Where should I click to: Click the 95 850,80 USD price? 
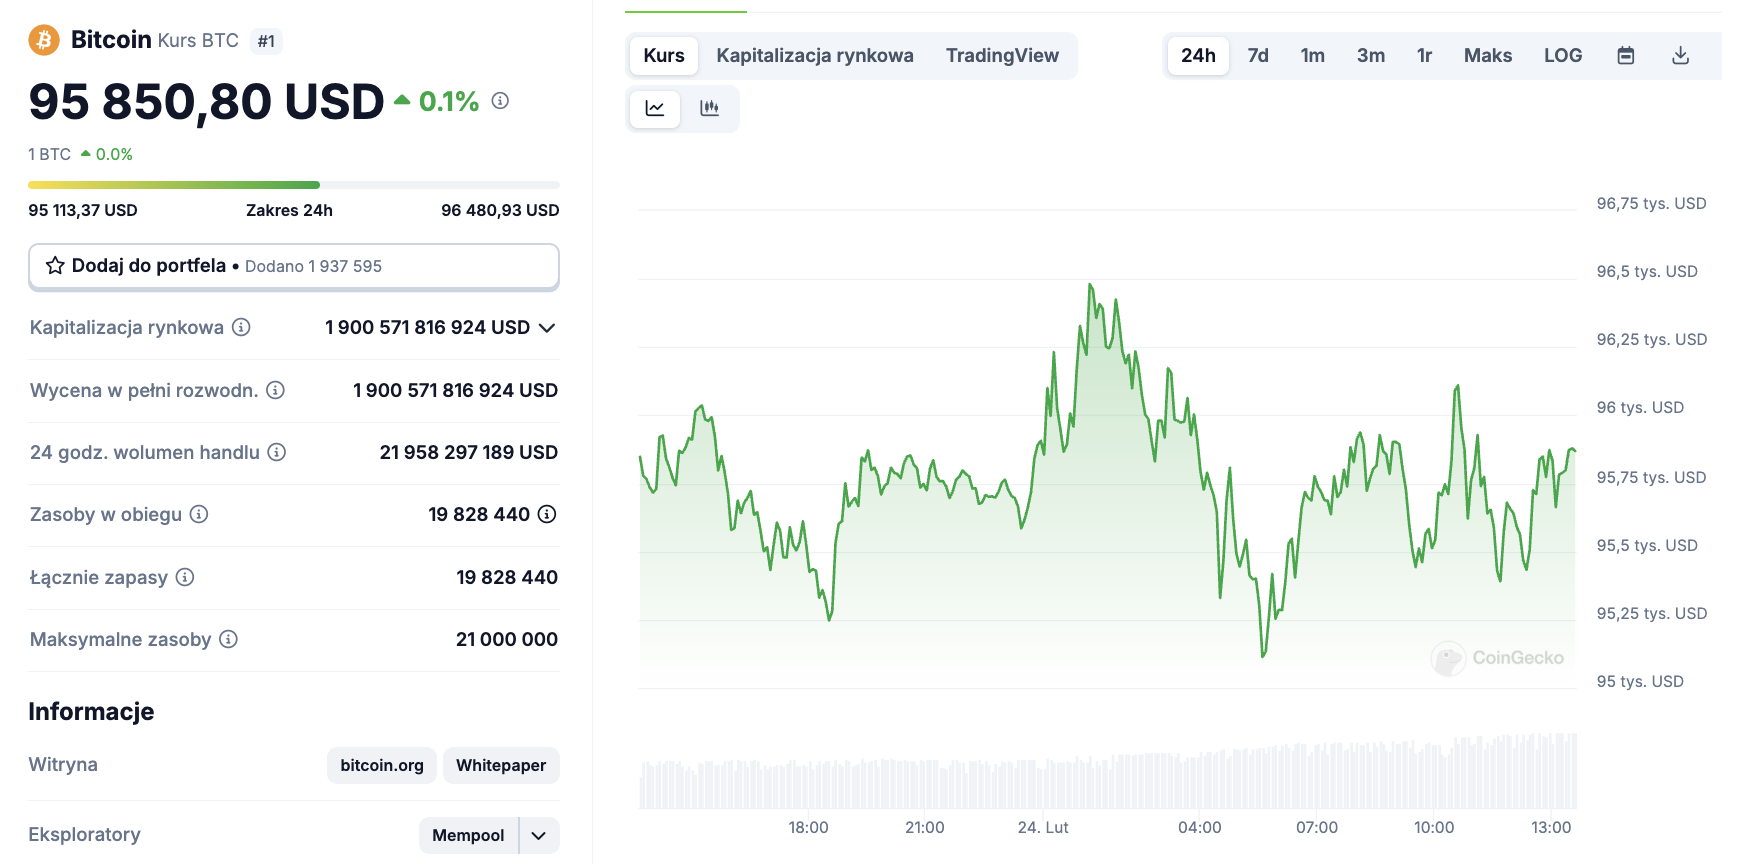[x=206, y=102]
